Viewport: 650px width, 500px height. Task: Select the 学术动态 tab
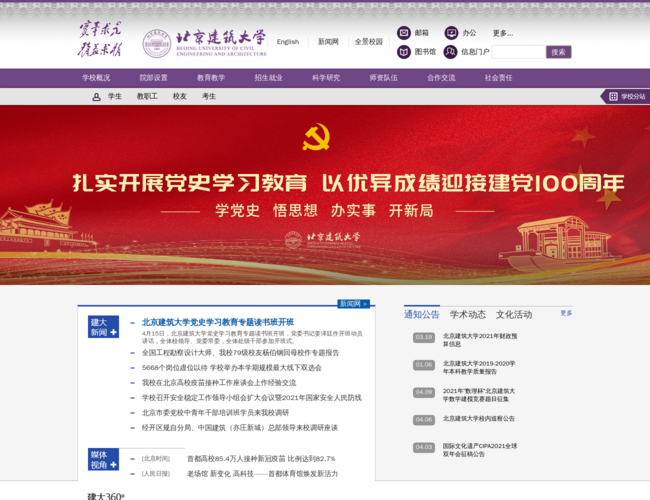468,314
